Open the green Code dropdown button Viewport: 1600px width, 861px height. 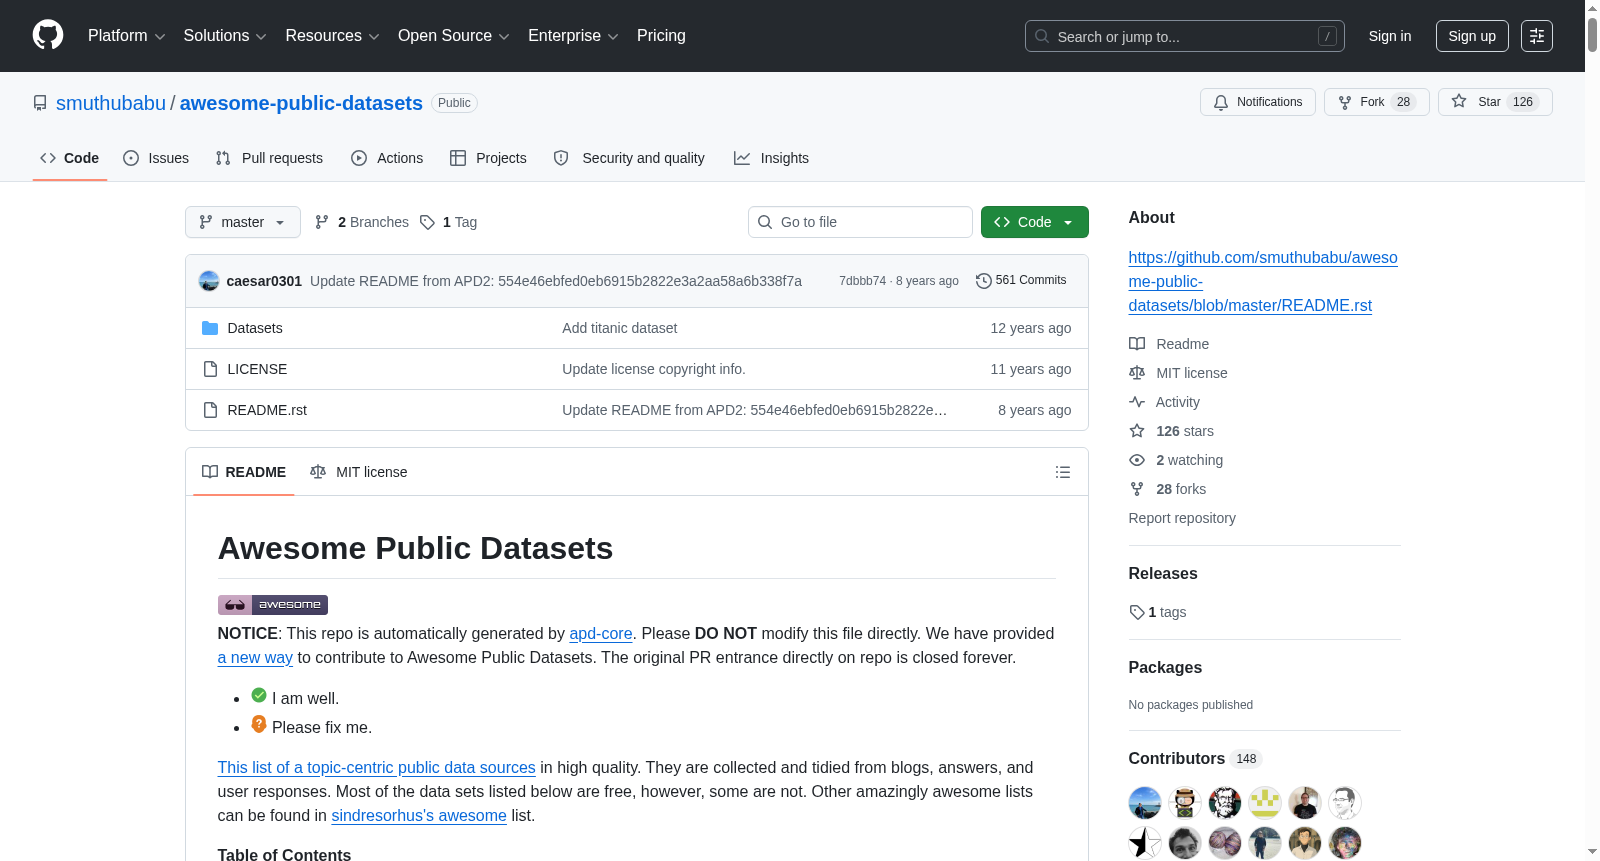1035,222
